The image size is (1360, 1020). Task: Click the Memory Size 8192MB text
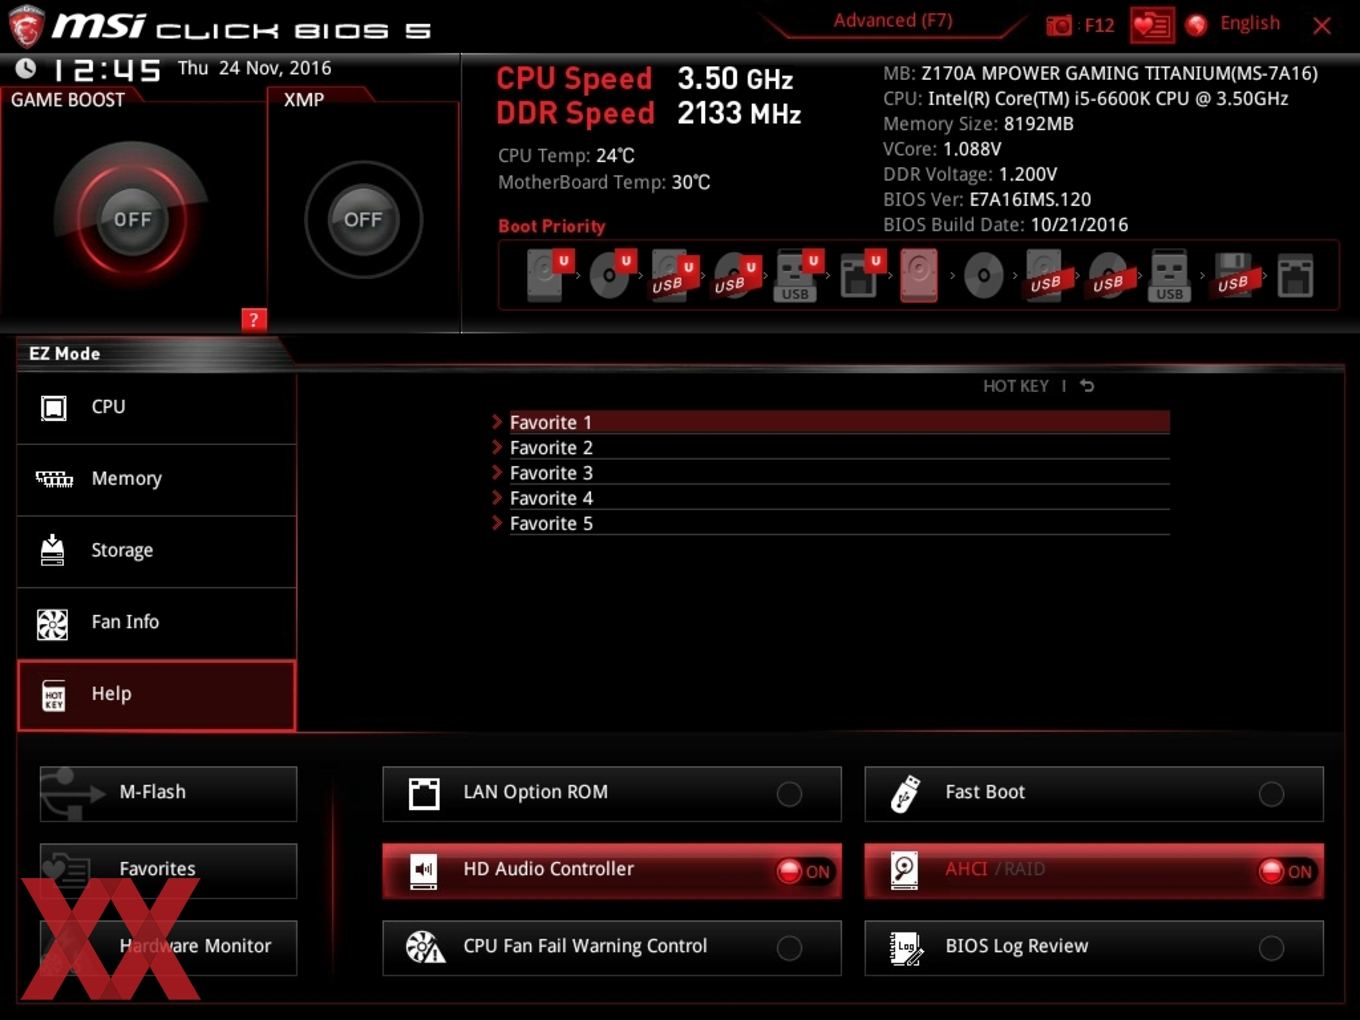point(978,124)
